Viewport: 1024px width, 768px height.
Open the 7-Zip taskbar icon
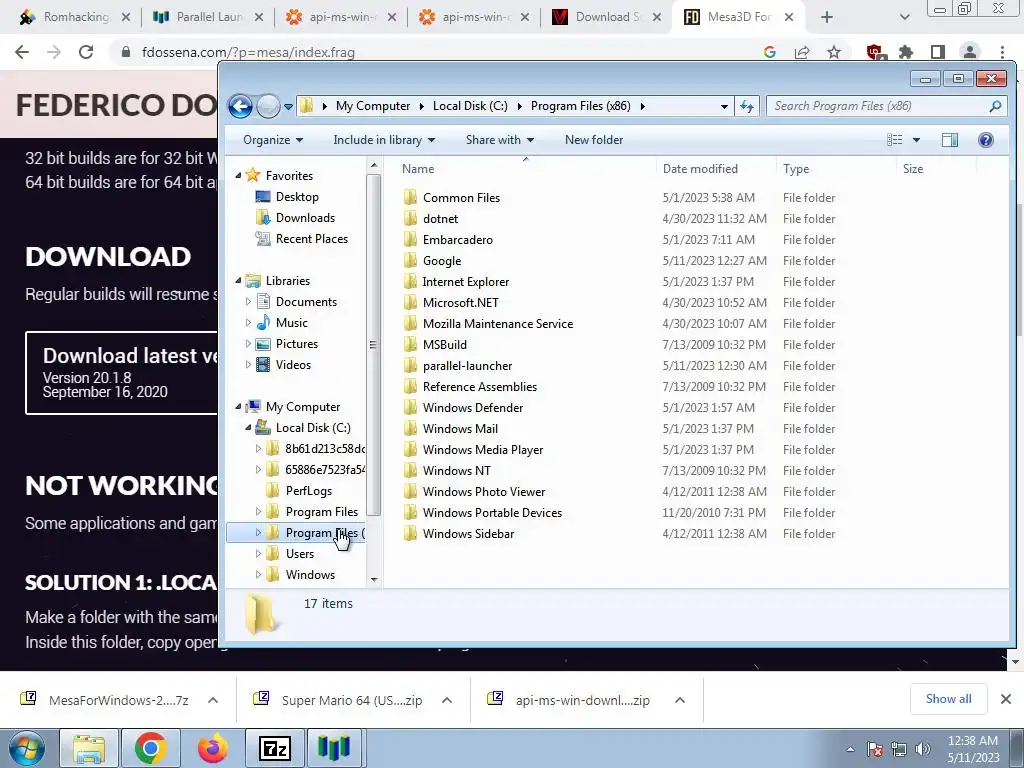point(274,748)
